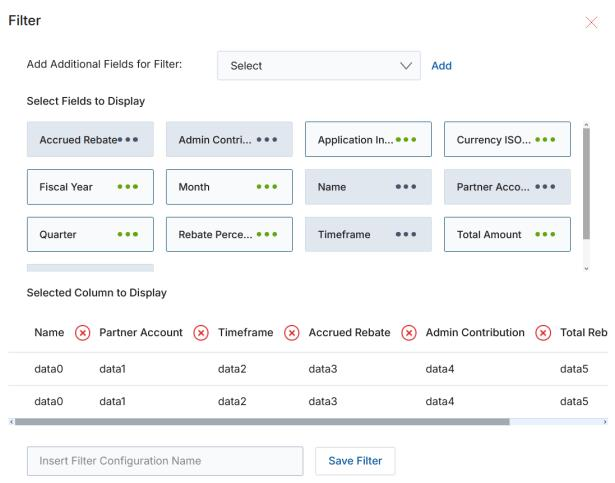Remove the Admin Contribution column
Viewport: 615px width, 483px height.
543,333
